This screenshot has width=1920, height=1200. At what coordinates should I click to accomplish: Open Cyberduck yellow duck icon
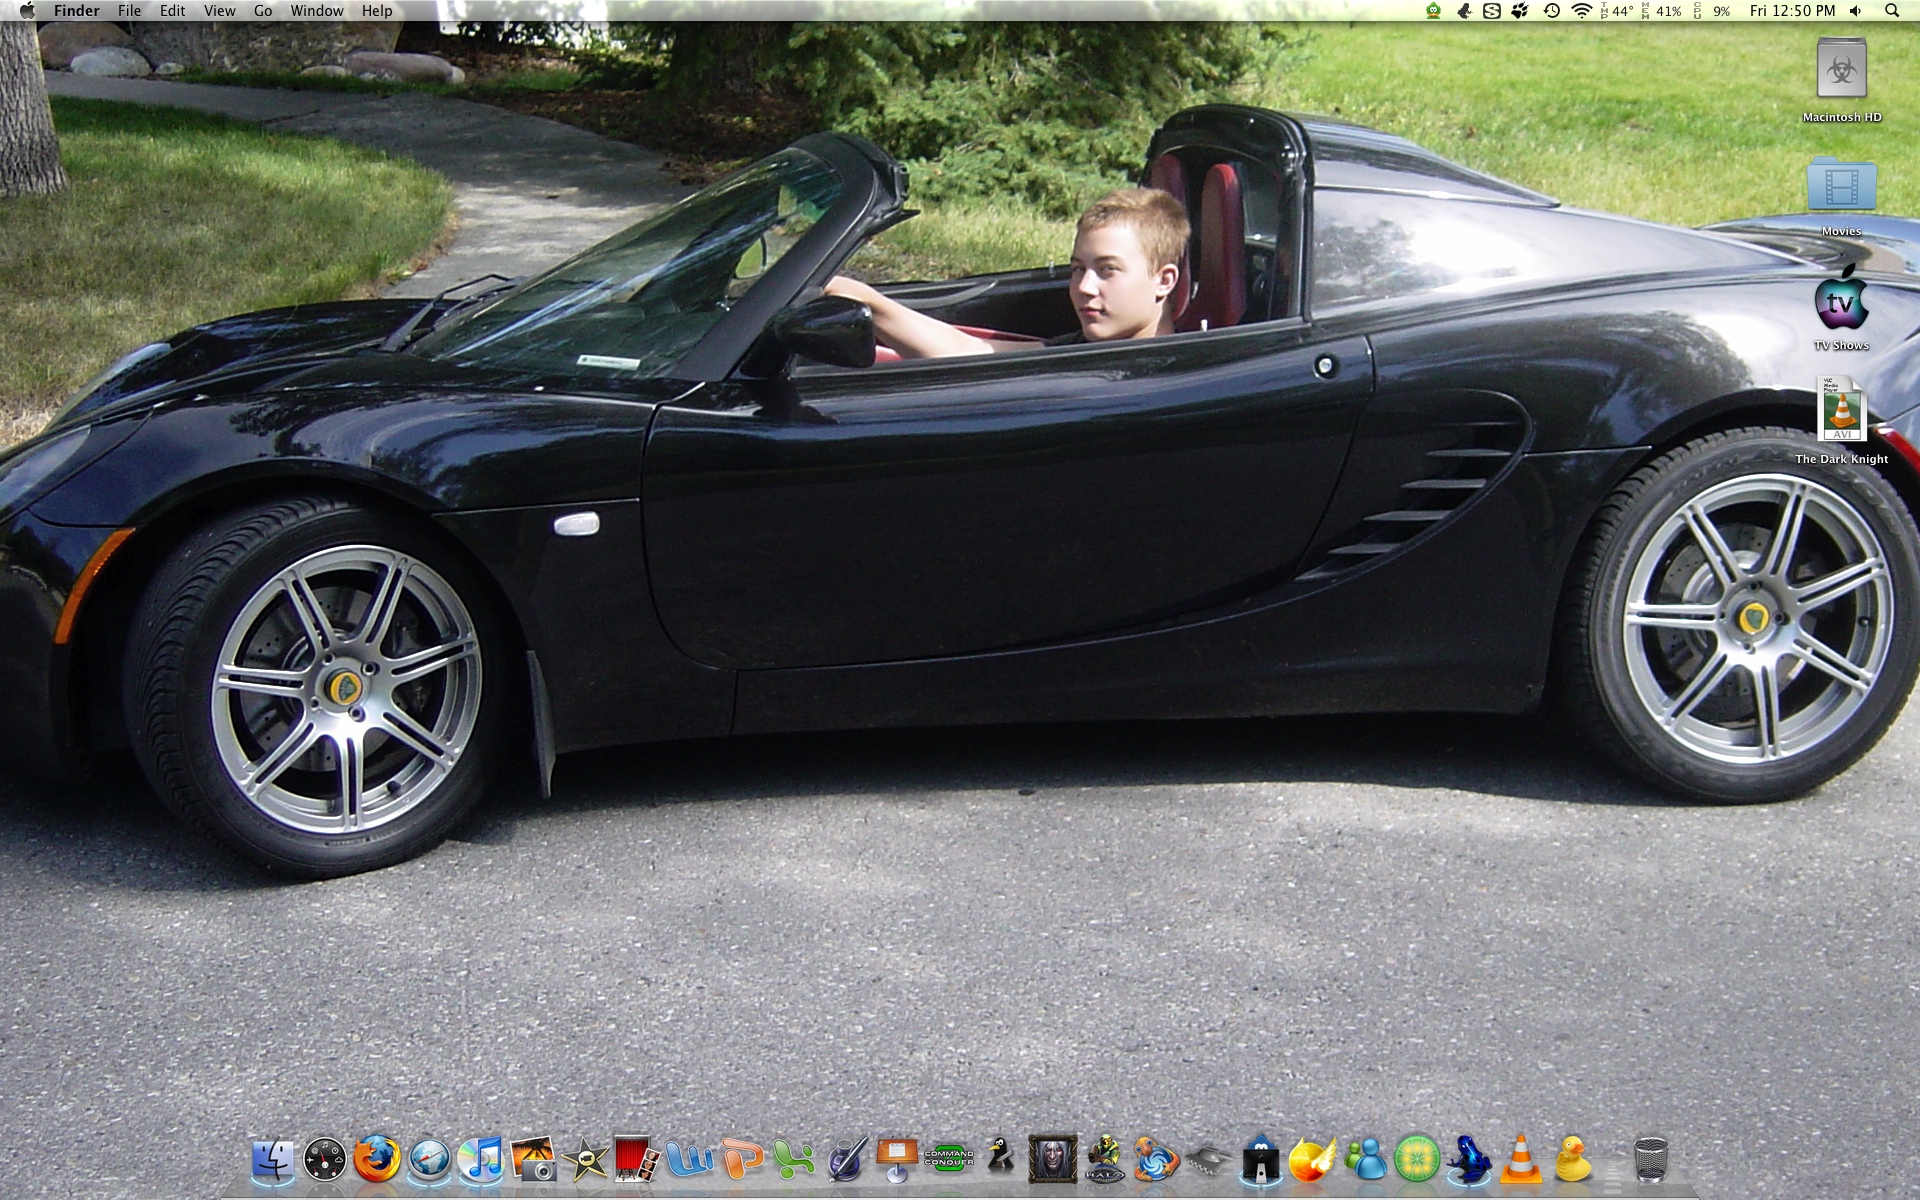coord(1573,1160)
